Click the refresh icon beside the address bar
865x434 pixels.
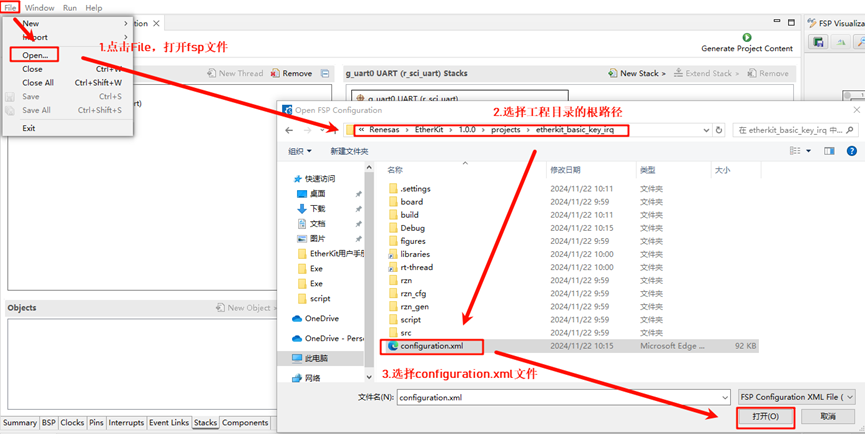(x=718, y=130)
